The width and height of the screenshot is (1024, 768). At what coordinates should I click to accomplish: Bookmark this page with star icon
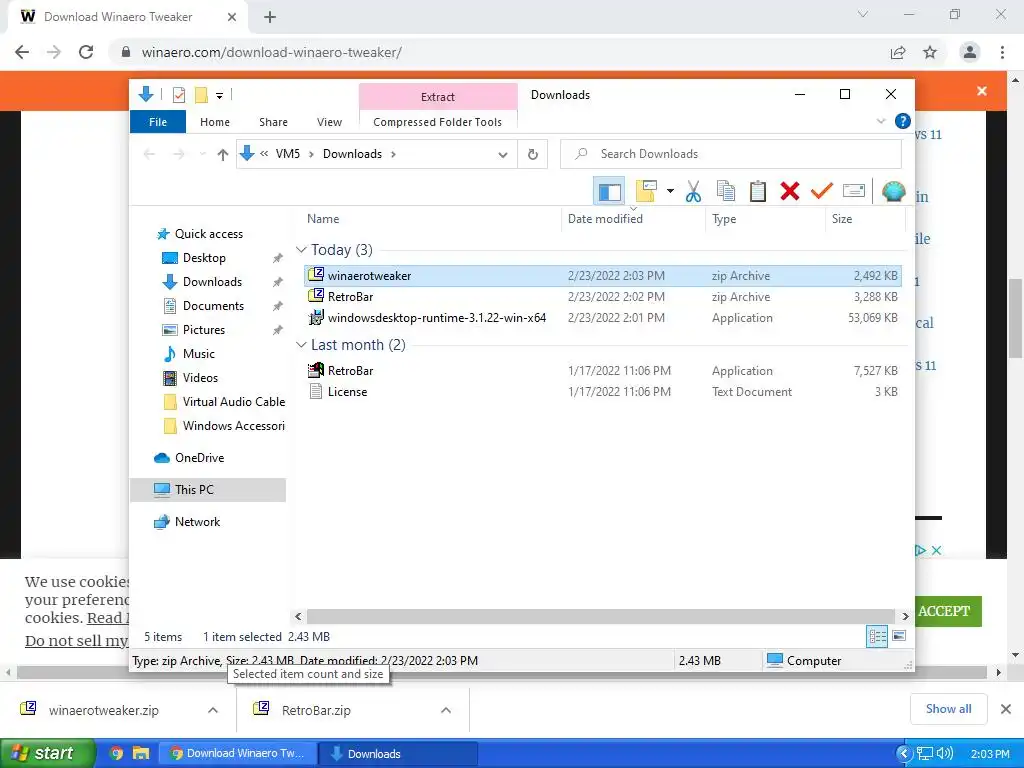[x=930, y=52]
